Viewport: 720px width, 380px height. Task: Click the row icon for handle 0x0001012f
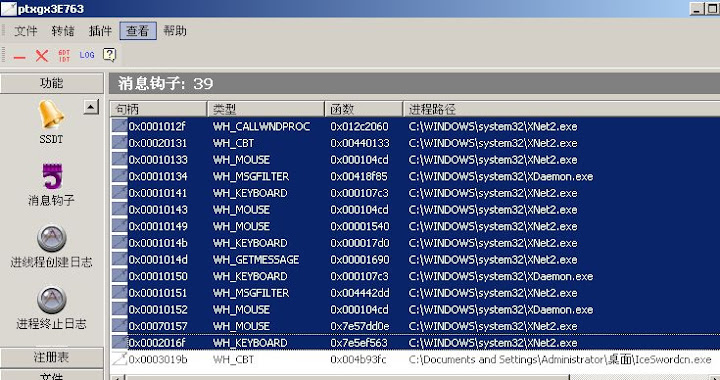(x=119, y=126)
